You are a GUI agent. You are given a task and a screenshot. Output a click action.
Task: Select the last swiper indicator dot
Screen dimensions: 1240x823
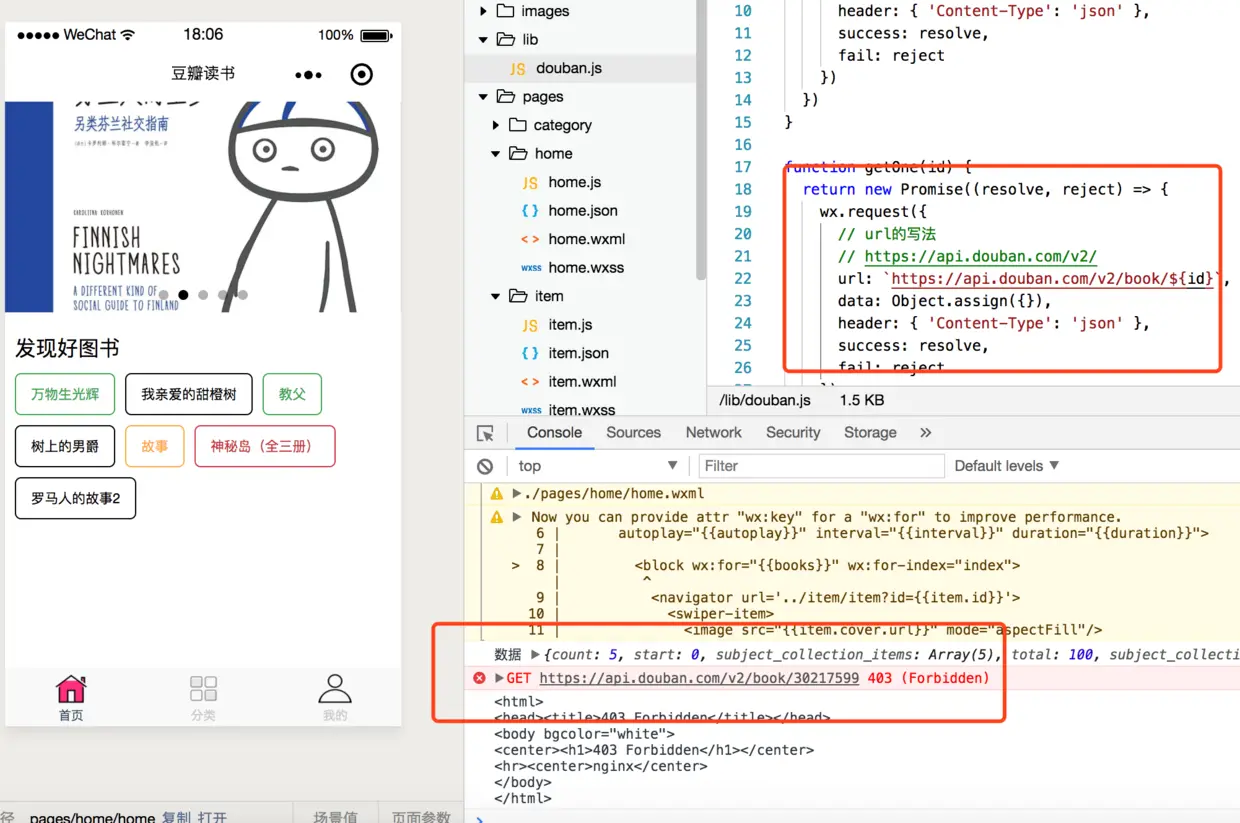click(243, 295)
